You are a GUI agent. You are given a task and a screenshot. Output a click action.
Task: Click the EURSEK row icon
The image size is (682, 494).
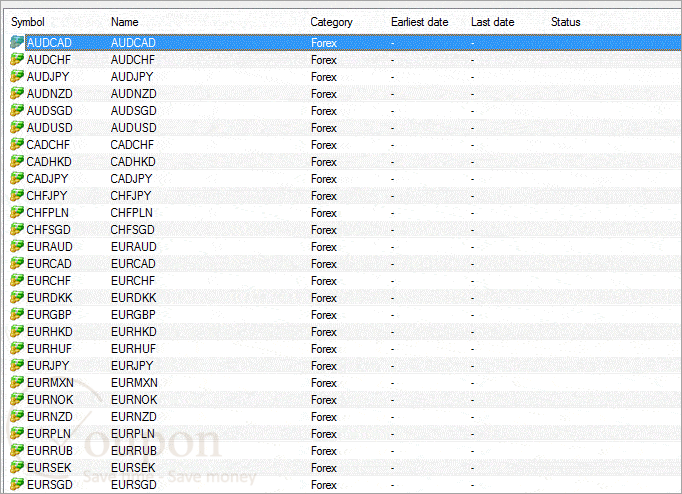point(17,467)
